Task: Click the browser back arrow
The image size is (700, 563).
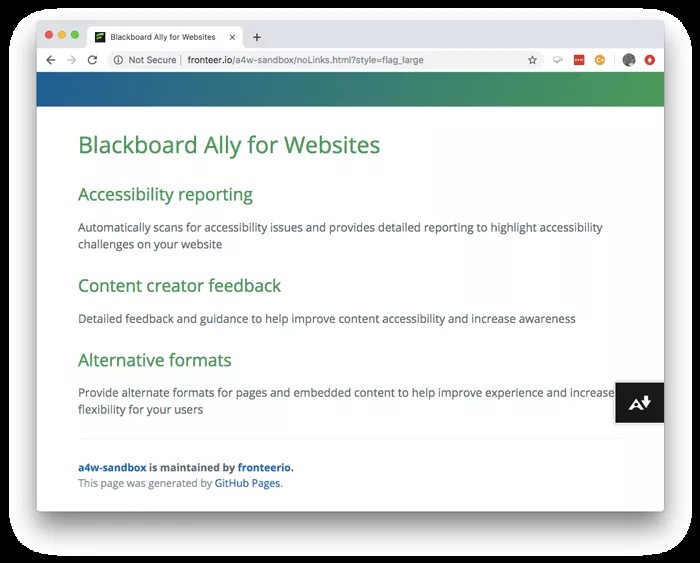Action: 50,60
